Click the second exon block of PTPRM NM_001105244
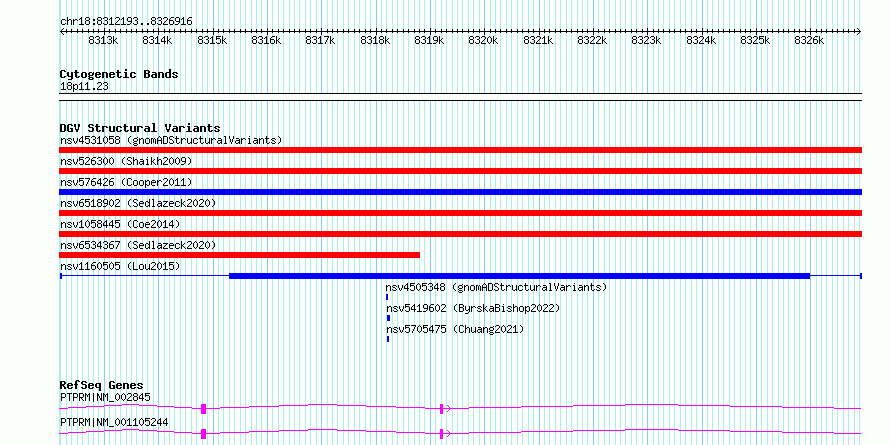This screenshot has width=890, height=445. click(x=441, y=434)
